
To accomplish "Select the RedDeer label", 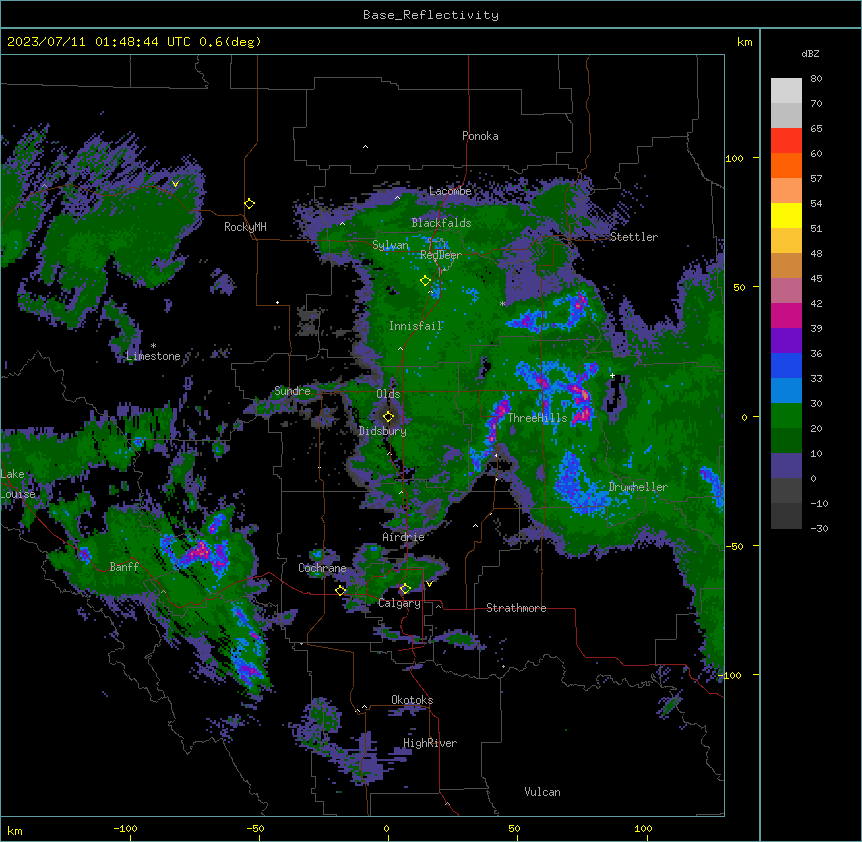I will [441, 255].
